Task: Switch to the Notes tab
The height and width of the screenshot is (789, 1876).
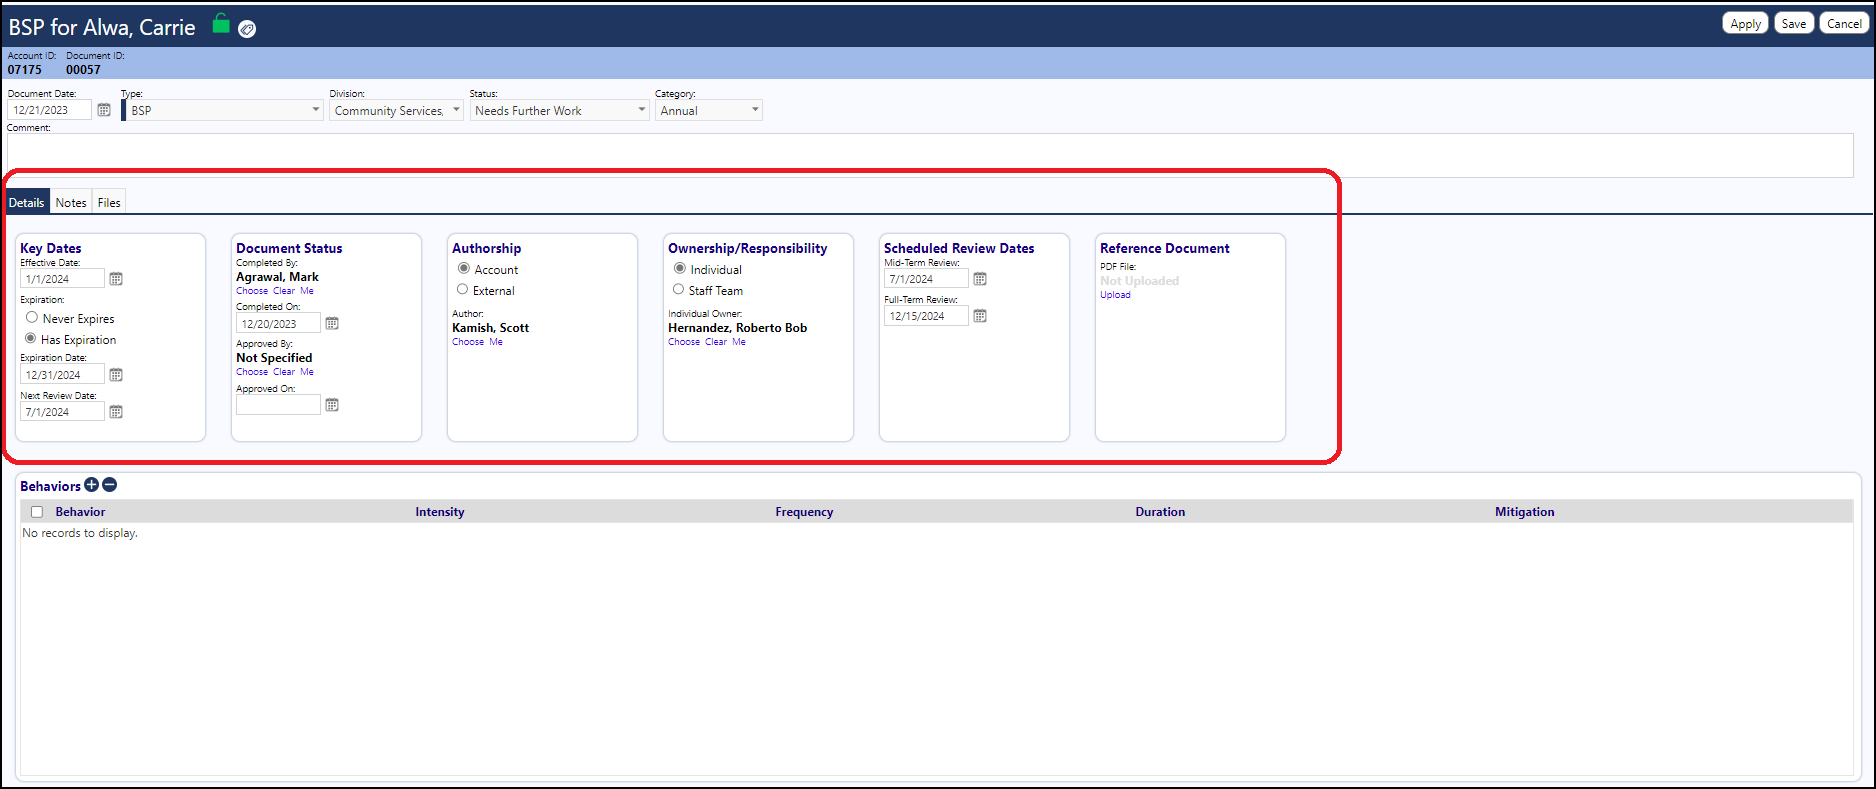Action: (71, 202)
